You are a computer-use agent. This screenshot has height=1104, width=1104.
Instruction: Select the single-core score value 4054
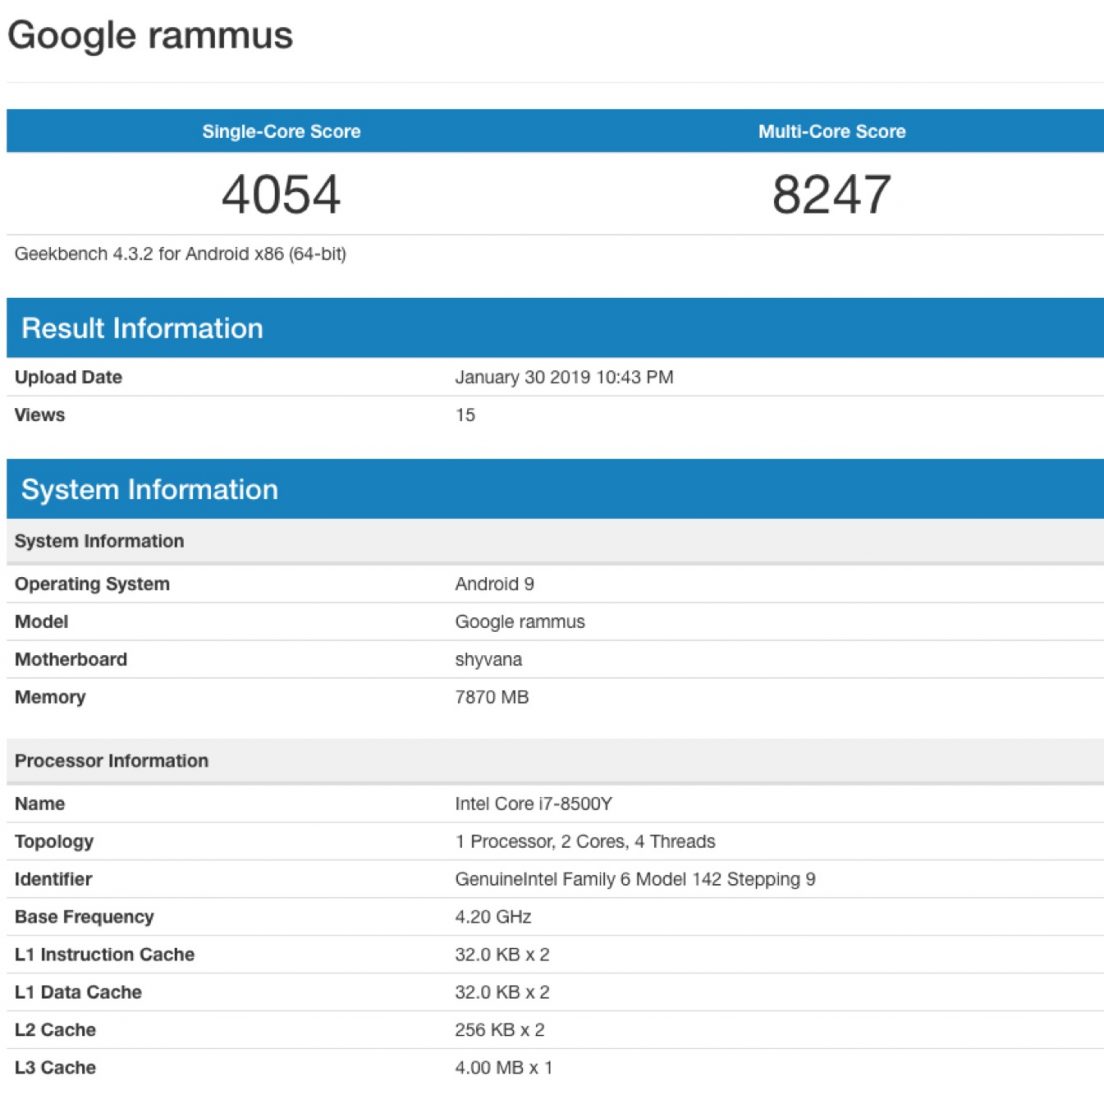(281, 194)
